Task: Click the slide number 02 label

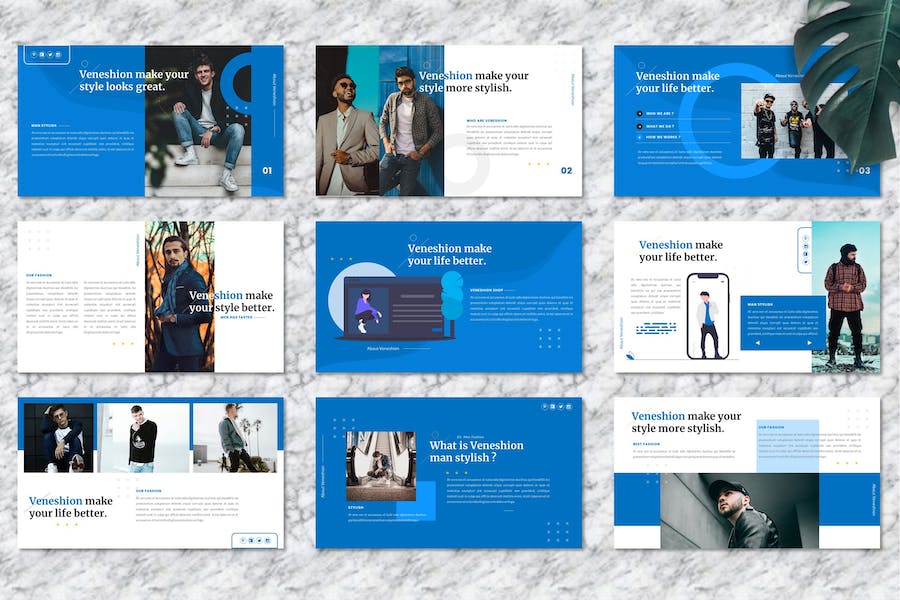Action: tap(566, 171)
